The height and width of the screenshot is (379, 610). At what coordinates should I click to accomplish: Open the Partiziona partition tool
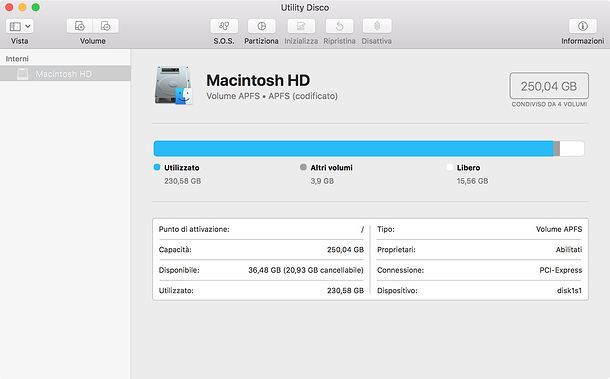(261, 26)
